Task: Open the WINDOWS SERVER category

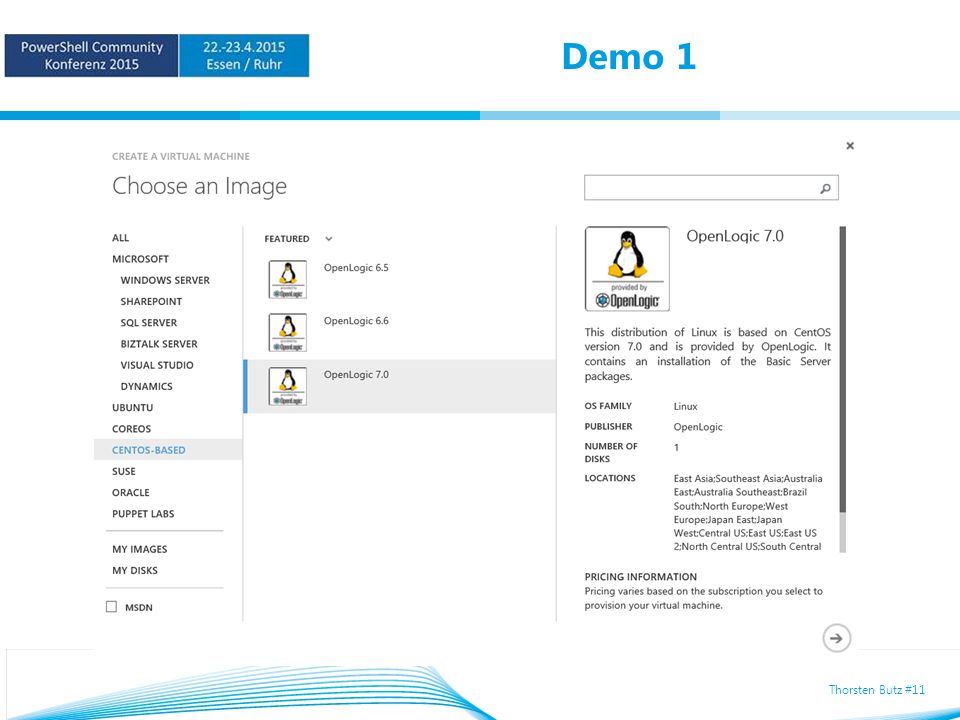Action: point(165,280)
